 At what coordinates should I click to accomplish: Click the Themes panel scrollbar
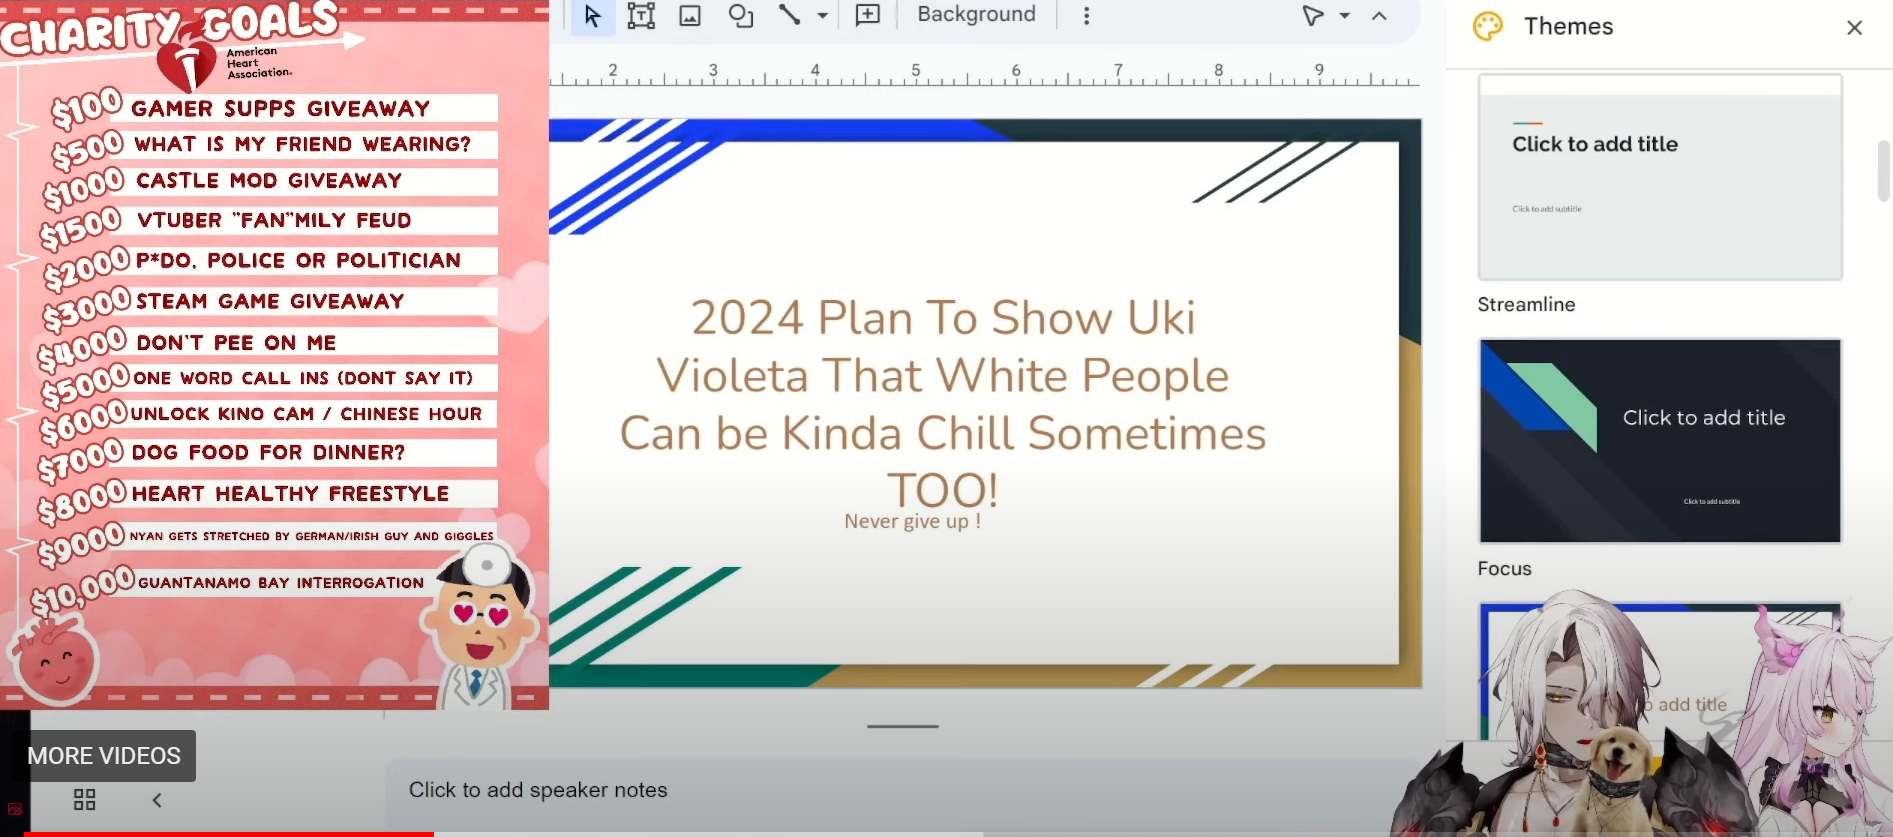coord(1884,171)
